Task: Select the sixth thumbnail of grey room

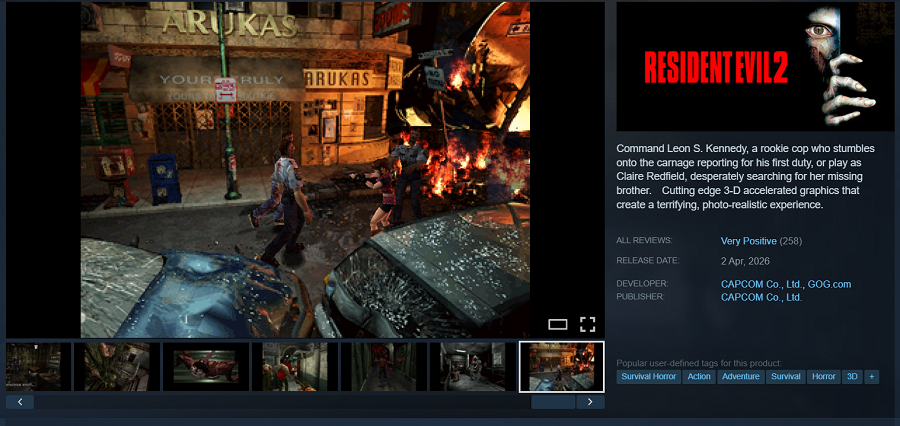Action: (472, 367)
